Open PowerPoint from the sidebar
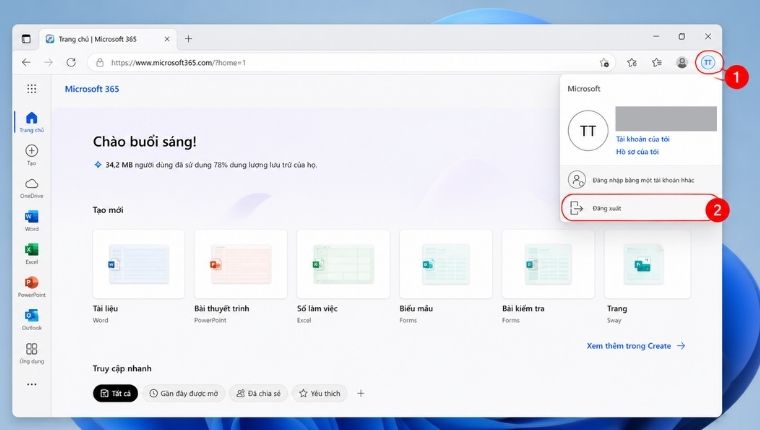This screenshot has height=430, width=760. (x=32, y=287)
